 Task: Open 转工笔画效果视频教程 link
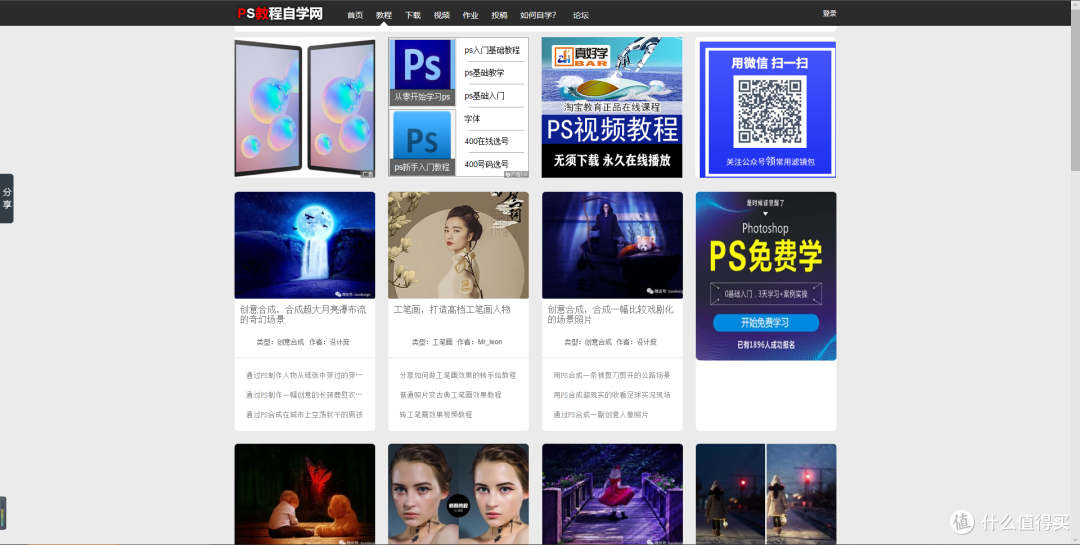pyautogui.click(x=436, y=415)
